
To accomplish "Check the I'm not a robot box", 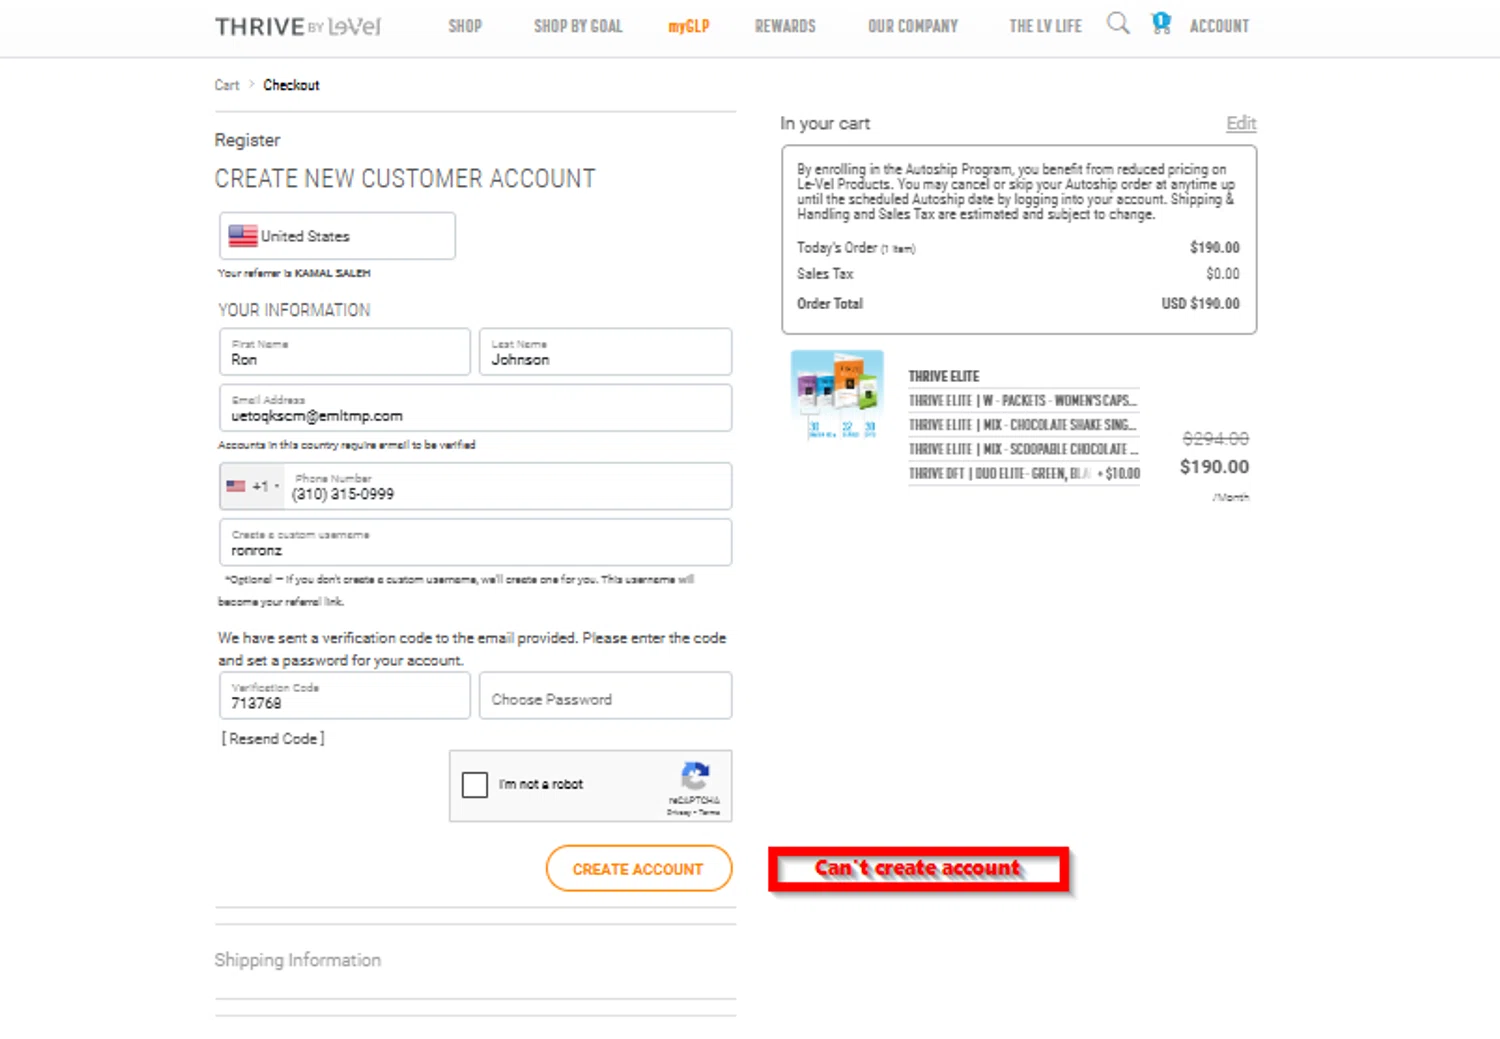I will [475, 785].
